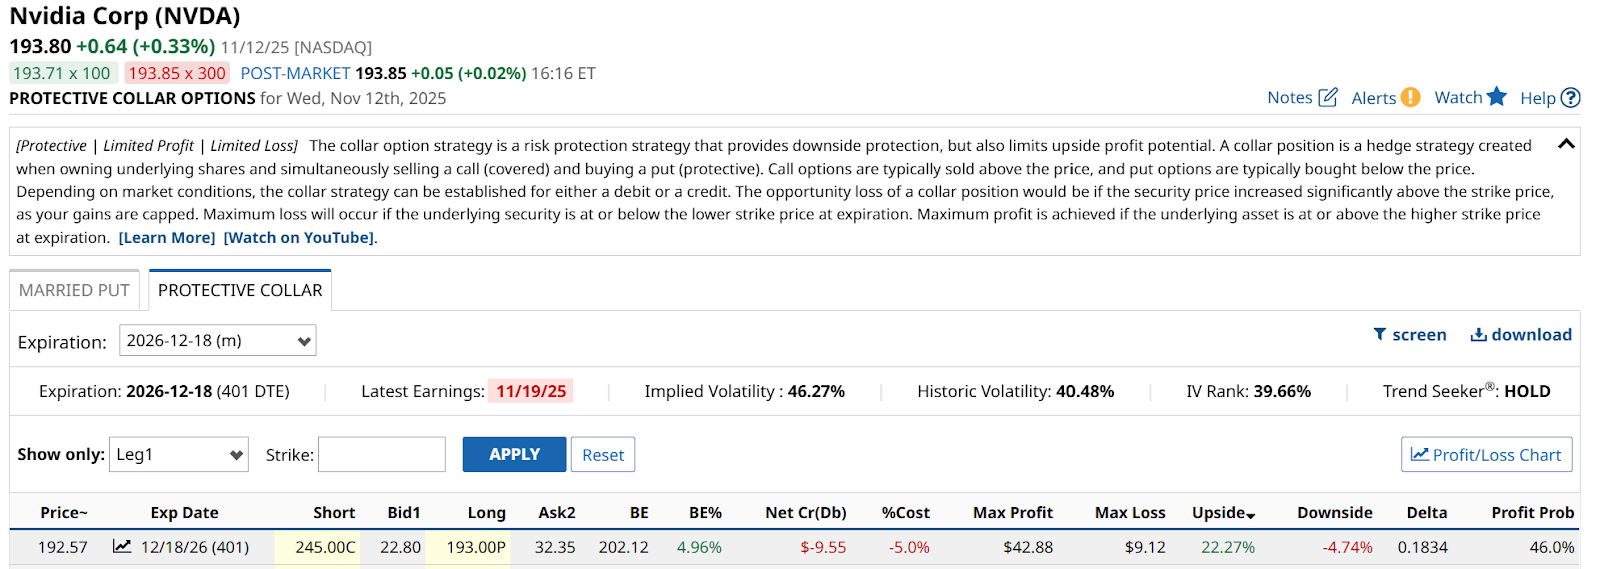Click the Reset button

click(602, 454)
